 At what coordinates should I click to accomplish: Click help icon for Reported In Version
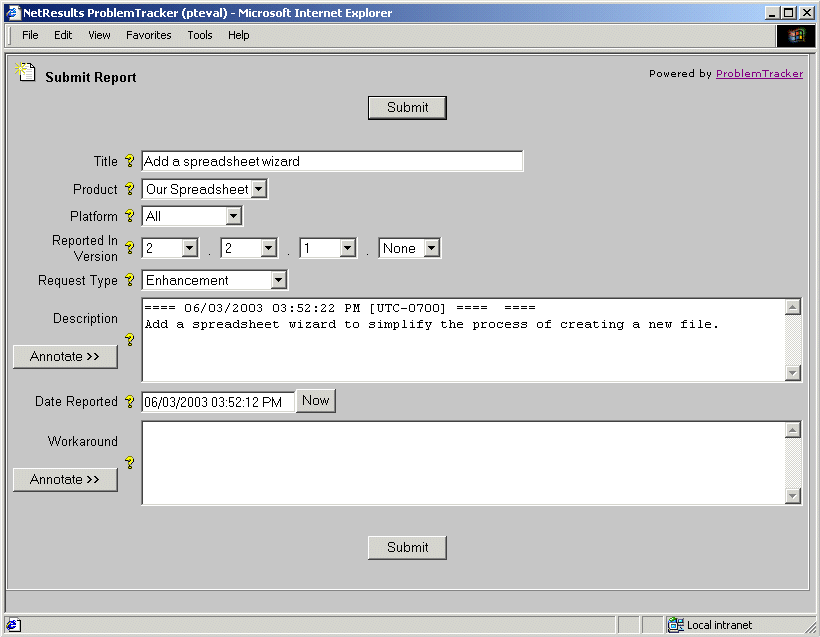coord(129,248)
